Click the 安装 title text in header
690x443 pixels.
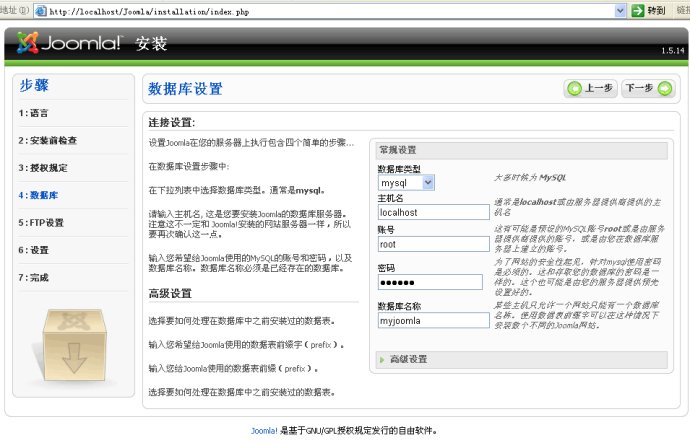[151, 44]
